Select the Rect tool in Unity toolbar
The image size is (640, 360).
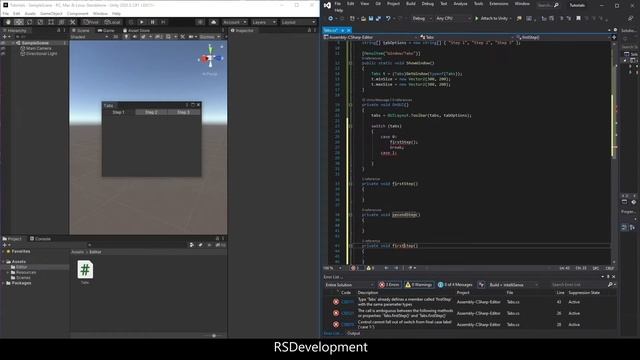coord(51,22)
